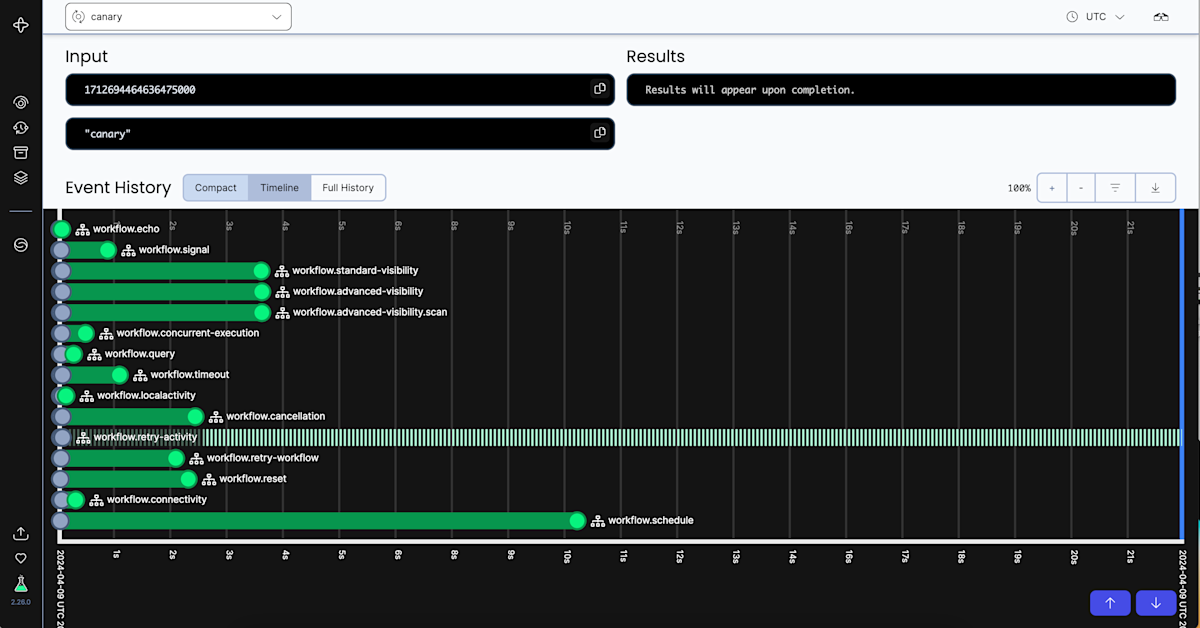
Task: Click the workflow.echo child workflow icon
Action: point(83,230)
